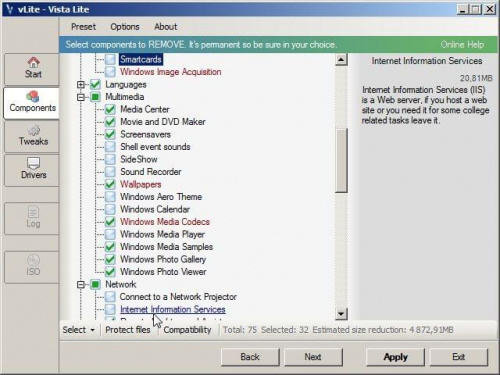
Task: Click Compatibility in the toolbar
Action: 187,330
